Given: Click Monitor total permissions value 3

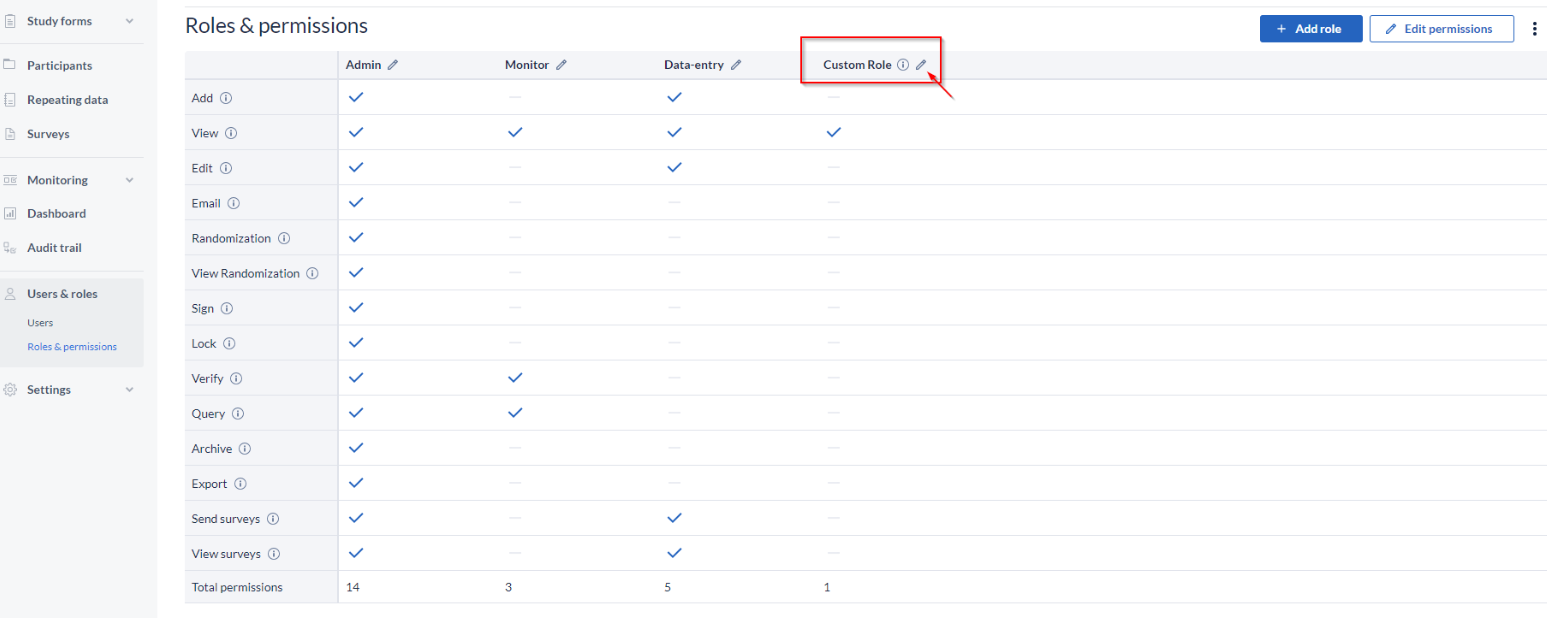Looking at the screenshot, I should [x=509, y=587].
